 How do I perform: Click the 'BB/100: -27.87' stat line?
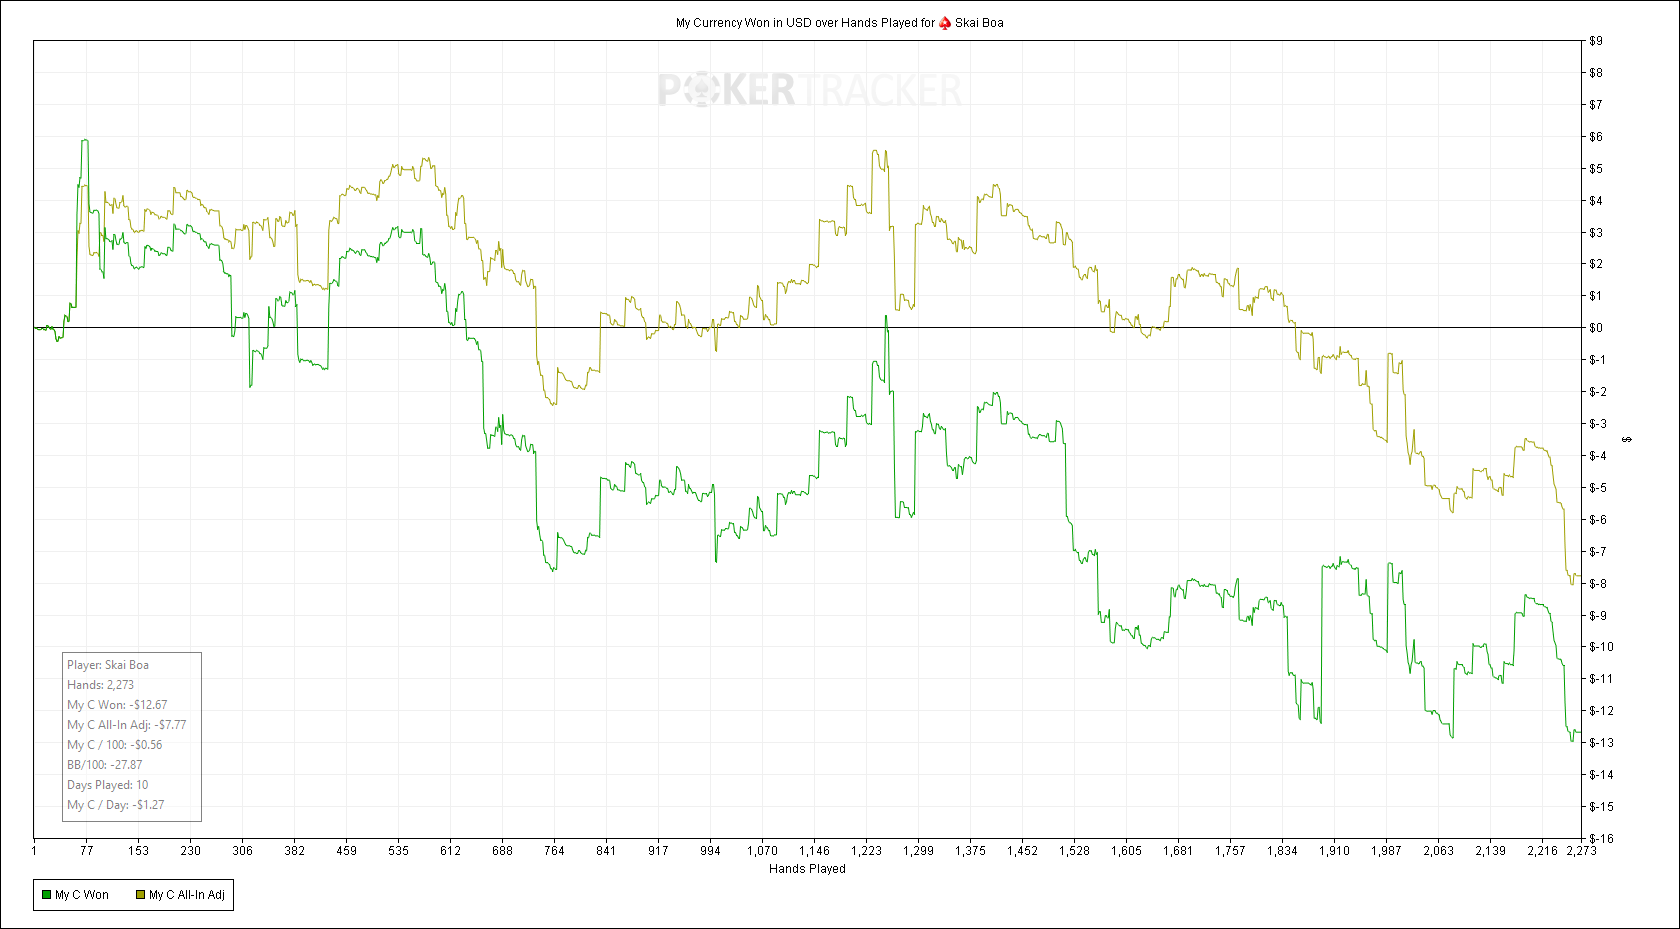tap(104, 765)
